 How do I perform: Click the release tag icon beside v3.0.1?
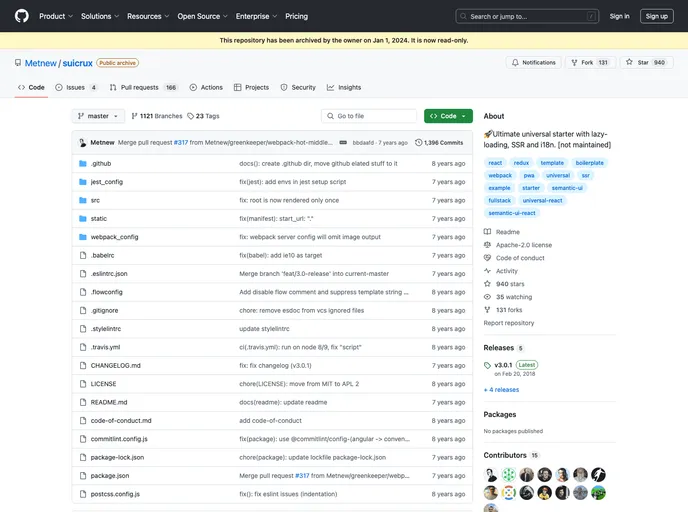tap(487, 365)
